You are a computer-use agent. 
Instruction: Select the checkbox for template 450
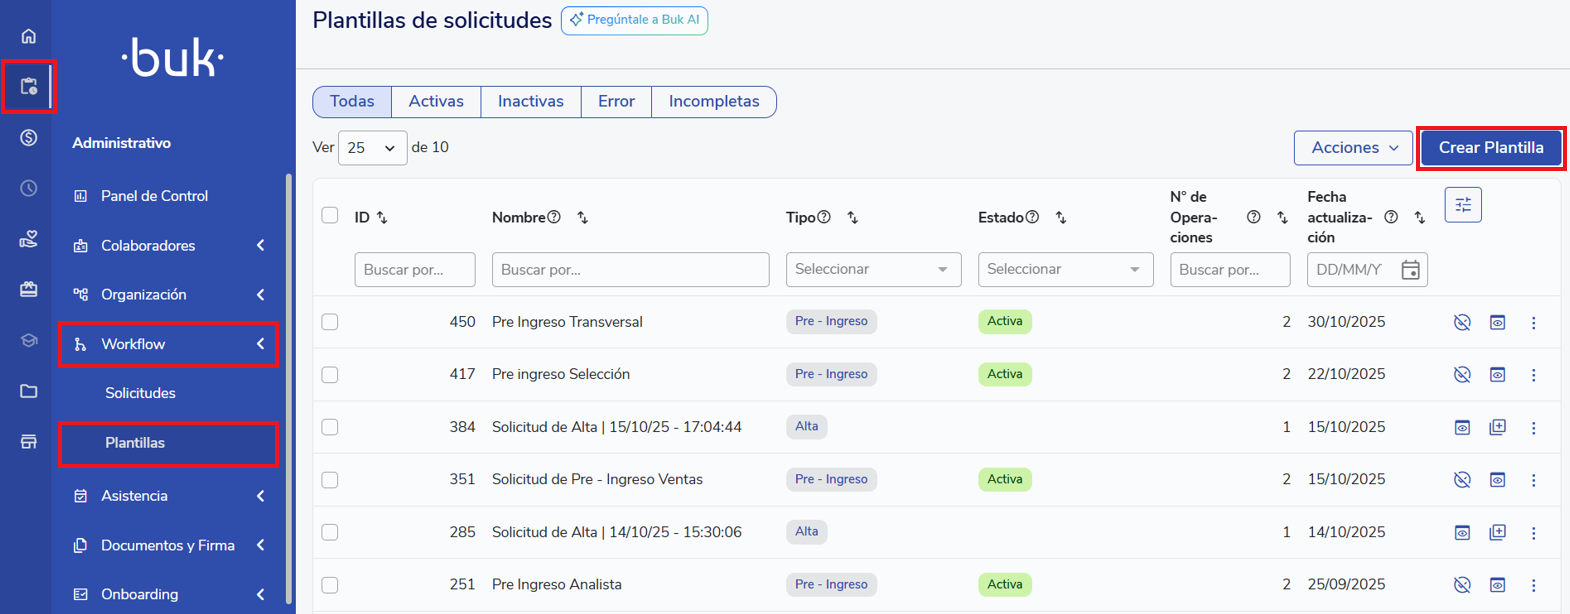(330, 322)
